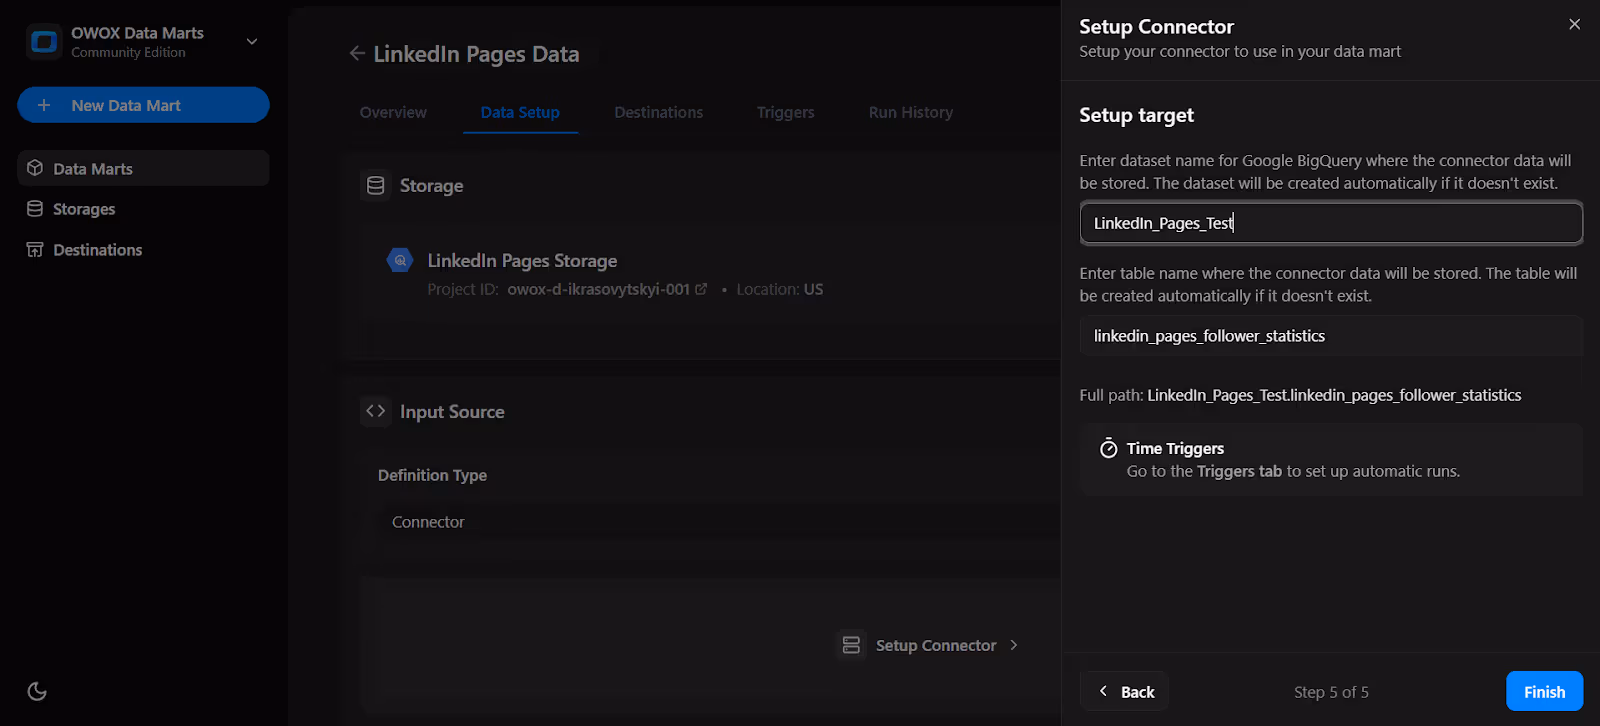Click the Destinations archive icon in the sidebar
The height and width of the screenshot is (726, 1600).
tap(35, 250)
